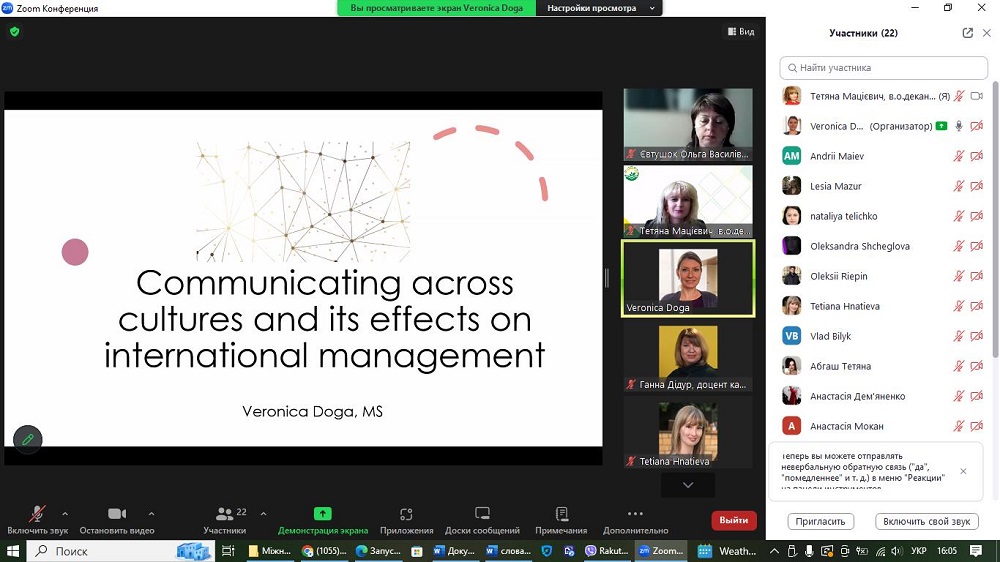Expand audio options arrow beside microphone

coord(65,513)
